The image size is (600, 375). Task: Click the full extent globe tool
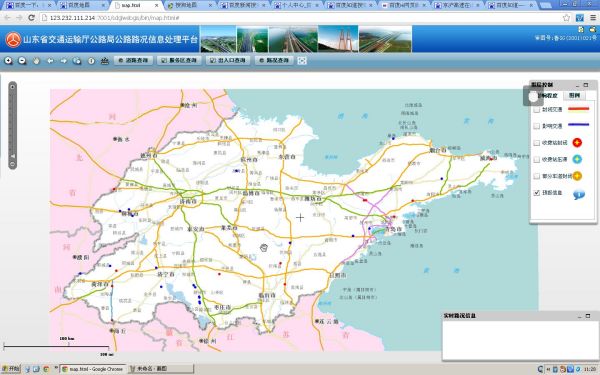pos(77,61)
